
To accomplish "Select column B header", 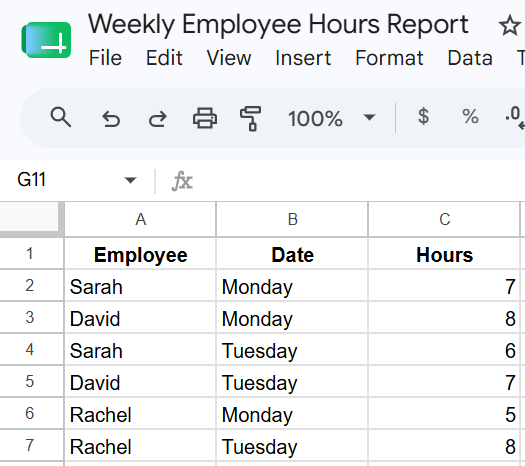I will coord(292,220).
